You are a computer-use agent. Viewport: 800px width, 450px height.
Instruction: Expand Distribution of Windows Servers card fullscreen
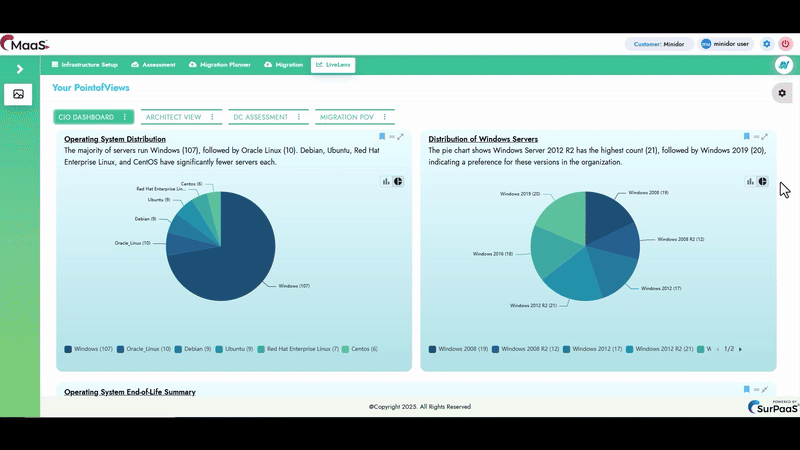pyautogui.click(x=765, y=137)
